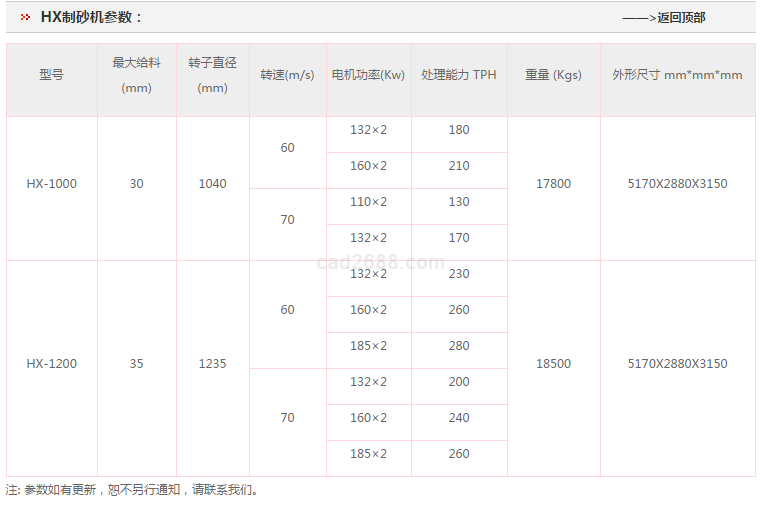
Task: Click the rotor diameter value 1040
Action: click(212, 184)
